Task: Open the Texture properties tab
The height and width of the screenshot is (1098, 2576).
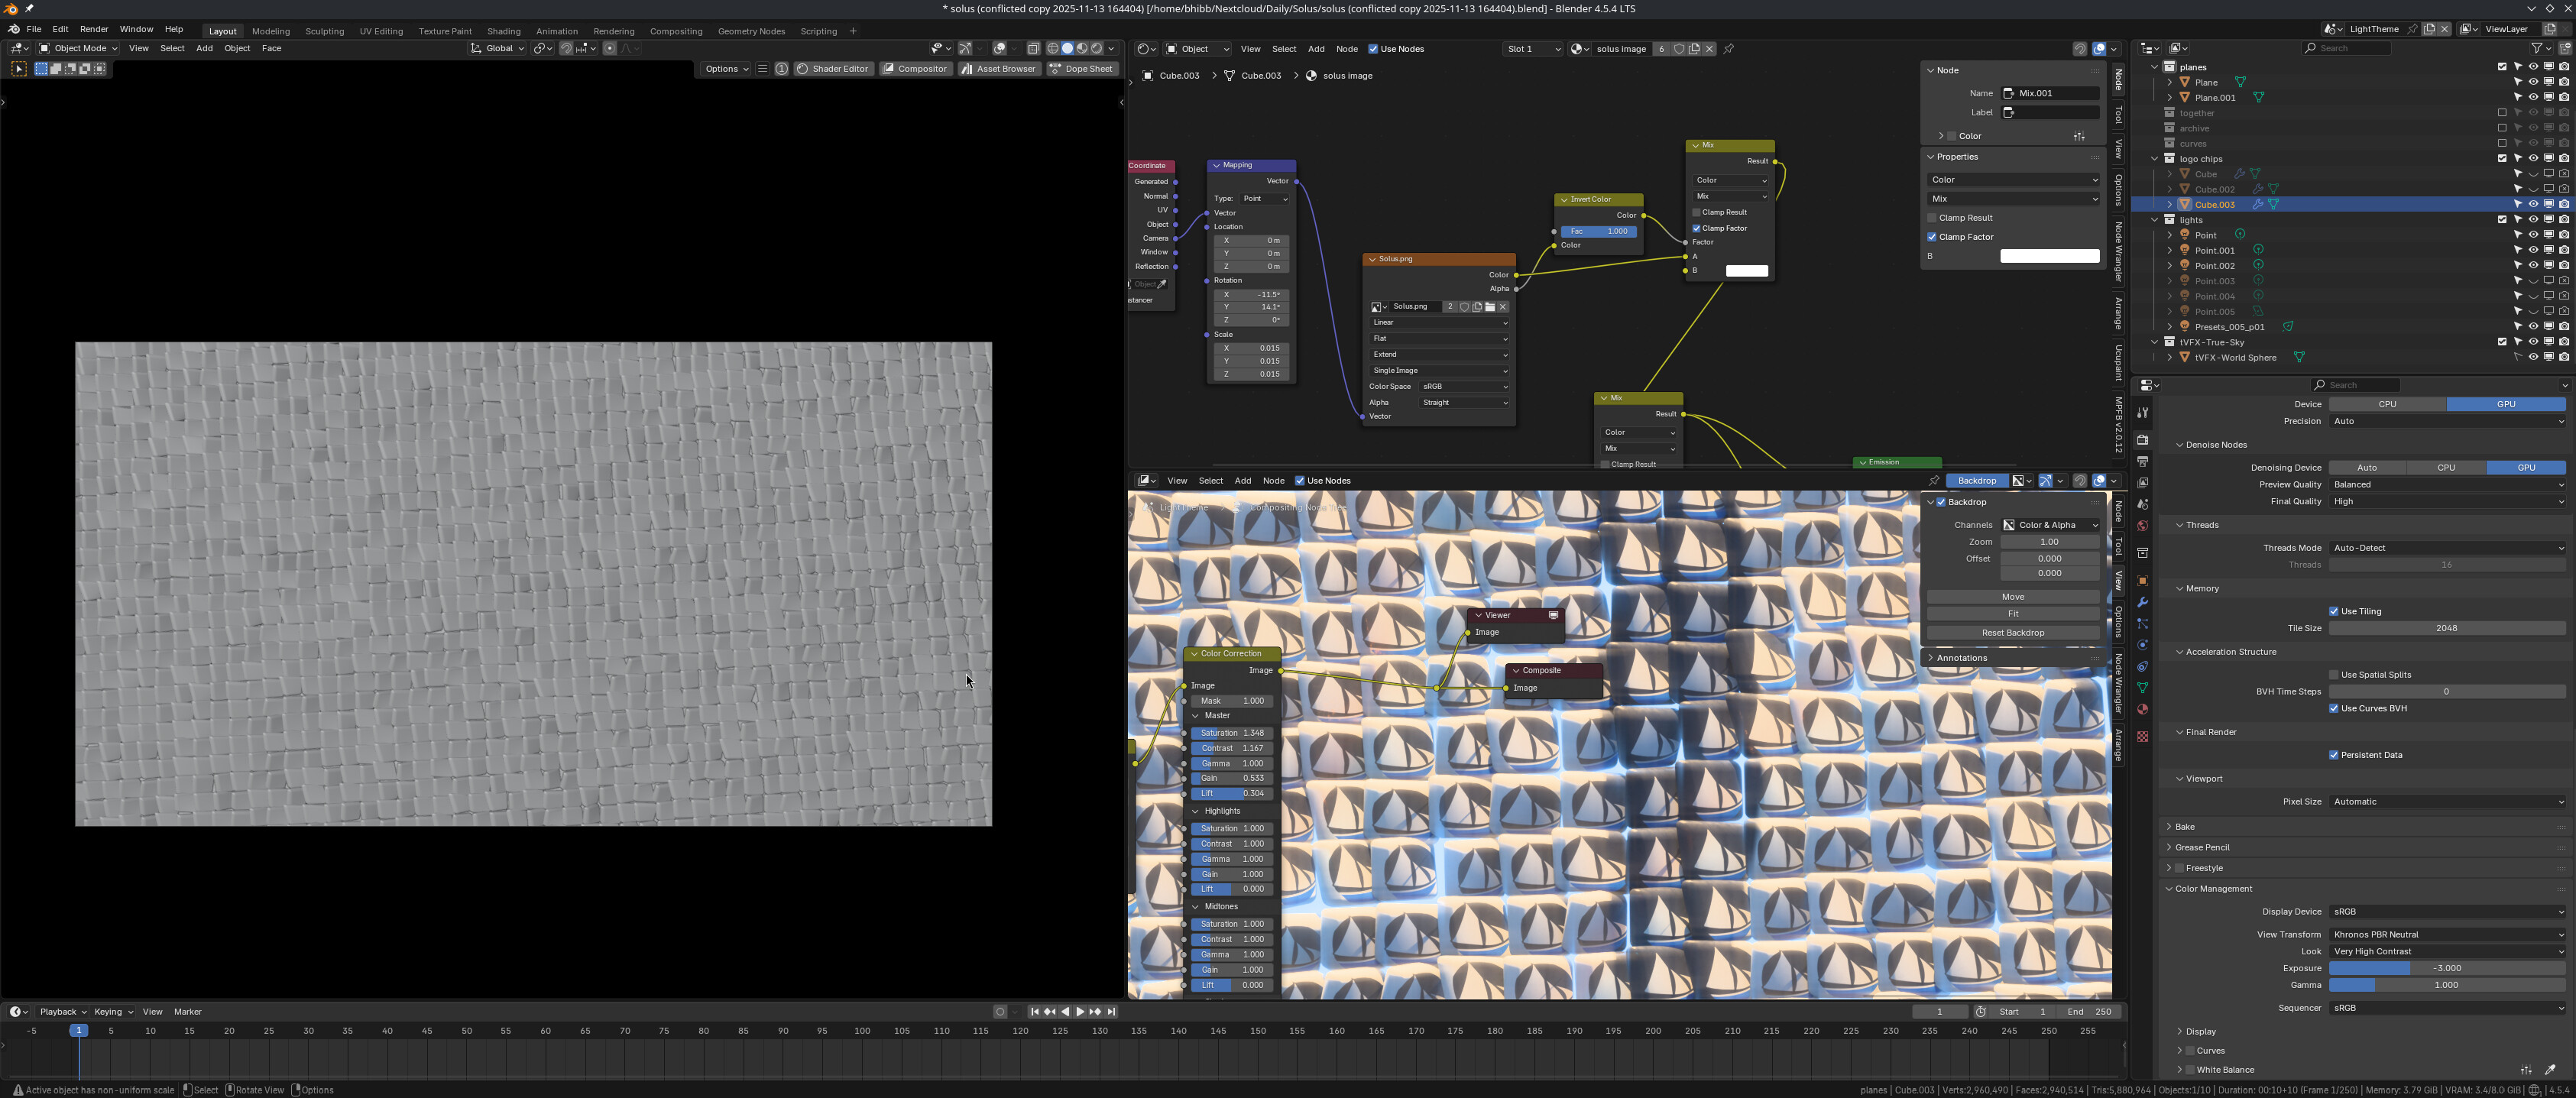Action: coord(2142,737)
